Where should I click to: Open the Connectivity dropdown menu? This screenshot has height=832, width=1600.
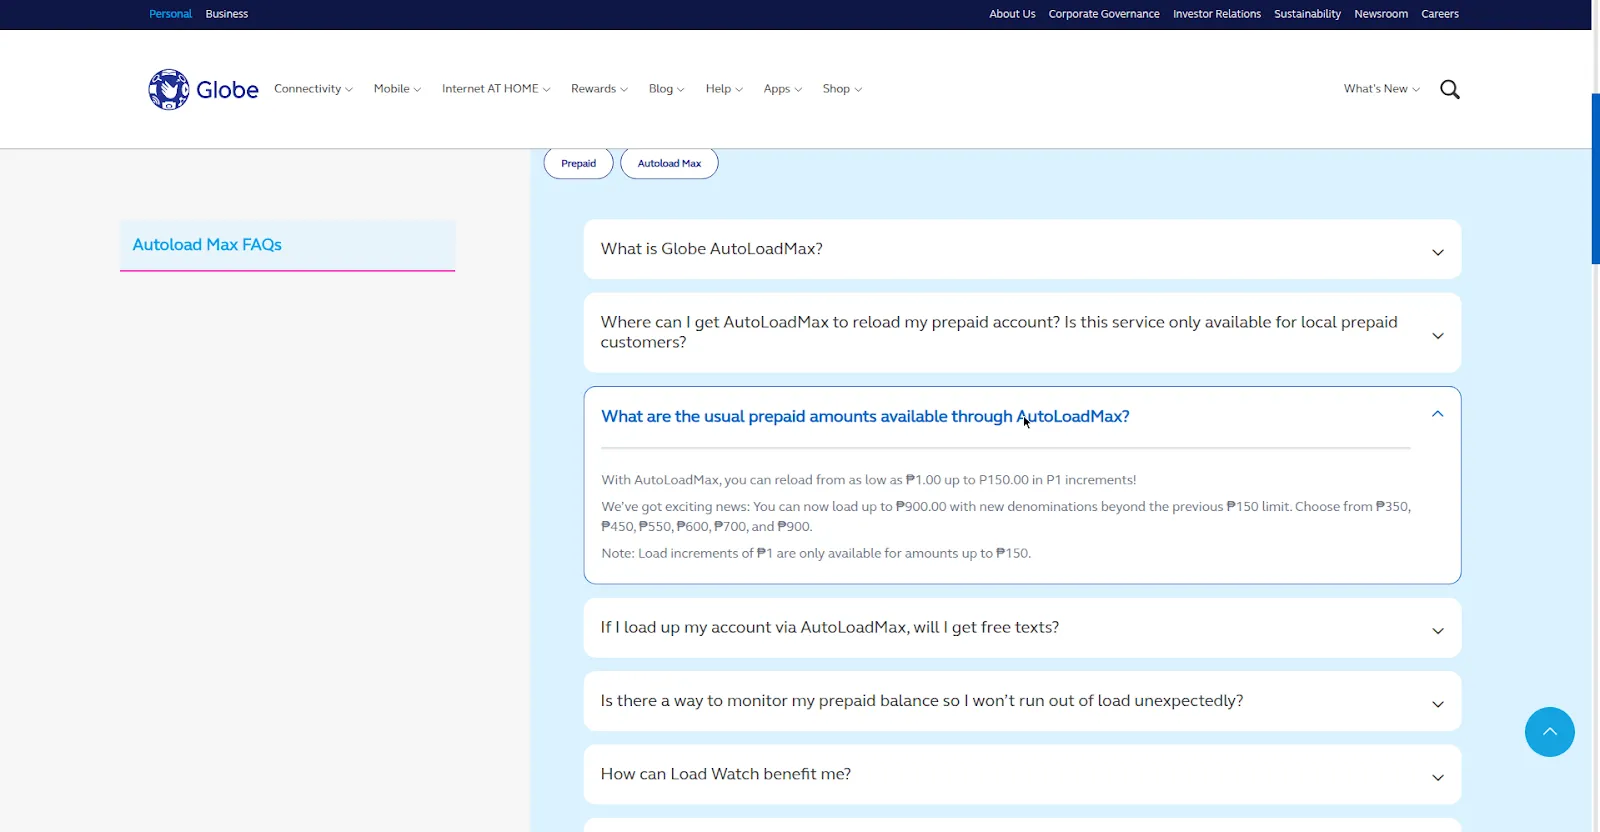coord(313,89)
